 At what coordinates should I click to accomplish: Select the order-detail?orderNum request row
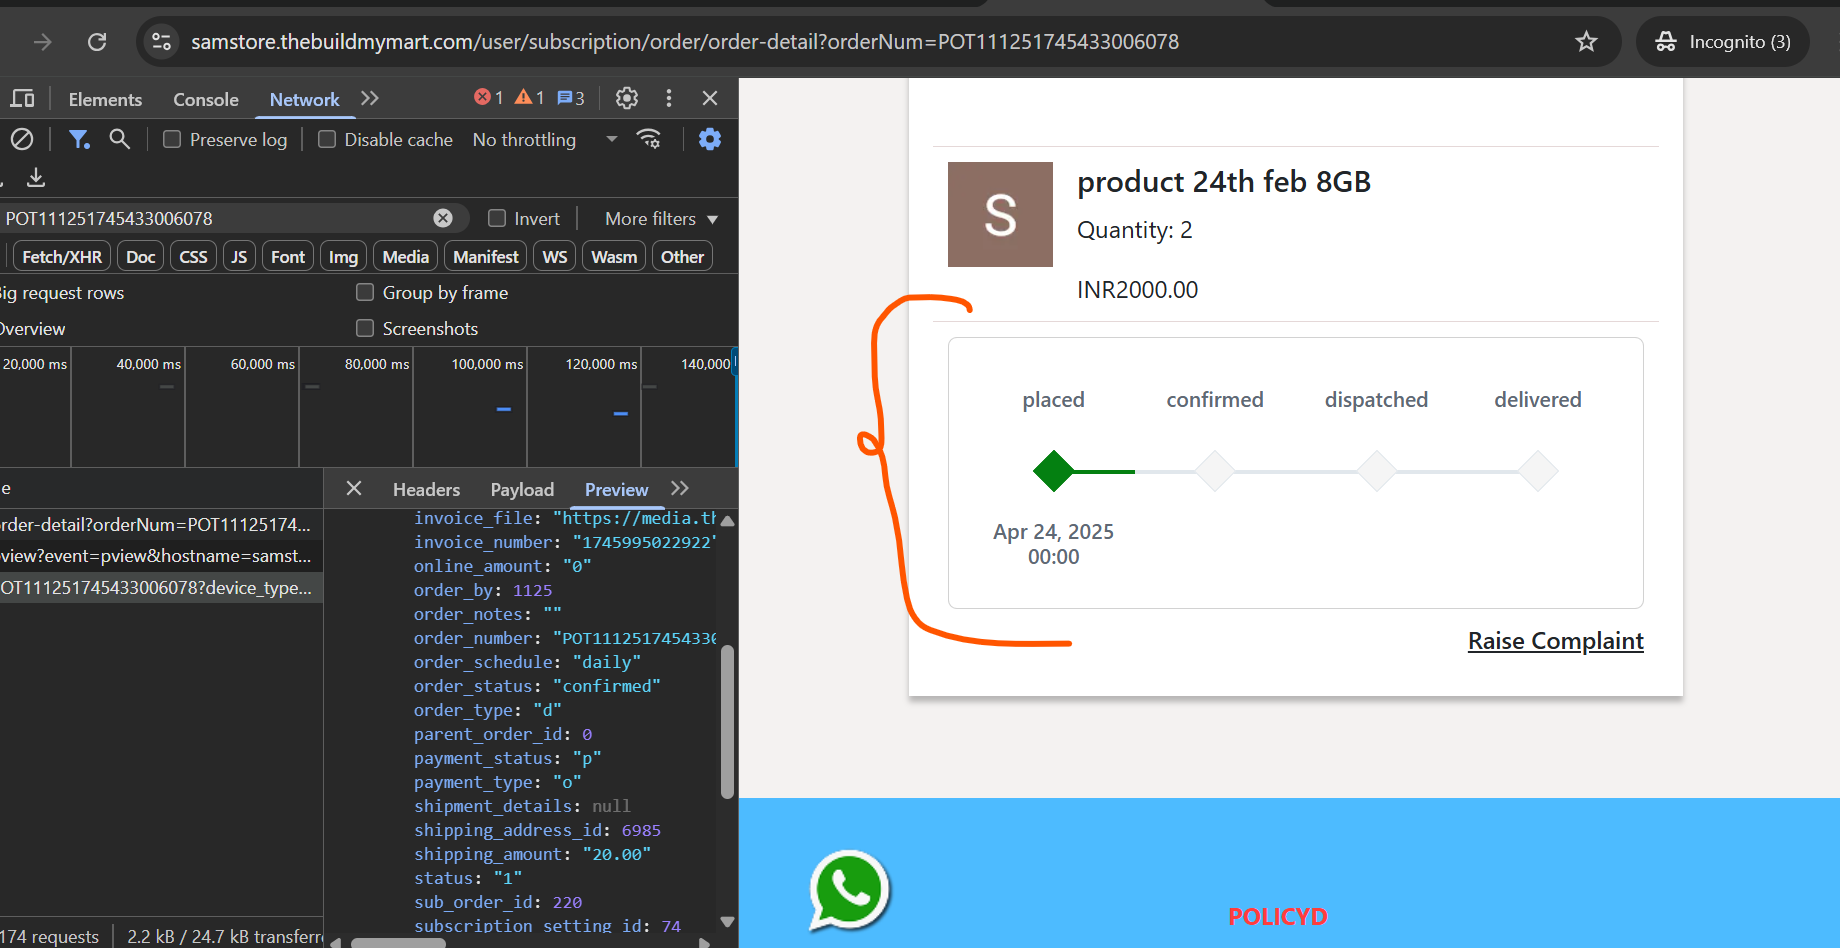pyautogui.click(x=161, y=524)
